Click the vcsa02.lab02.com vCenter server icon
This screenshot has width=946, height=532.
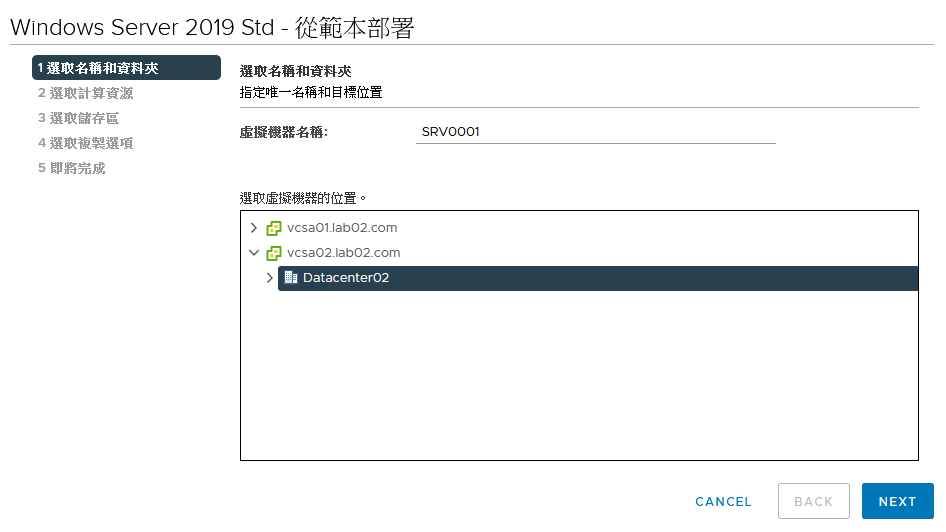coord(274,253)
